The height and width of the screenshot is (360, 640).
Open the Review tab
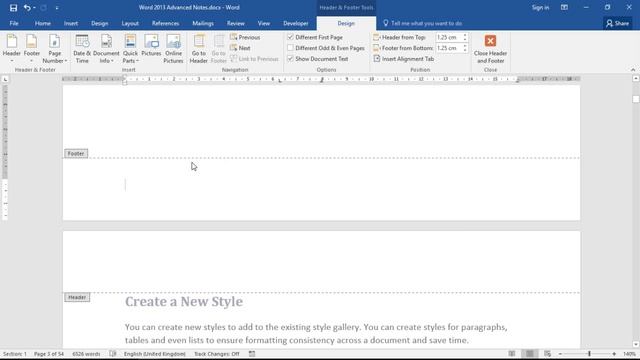[236, 23]
